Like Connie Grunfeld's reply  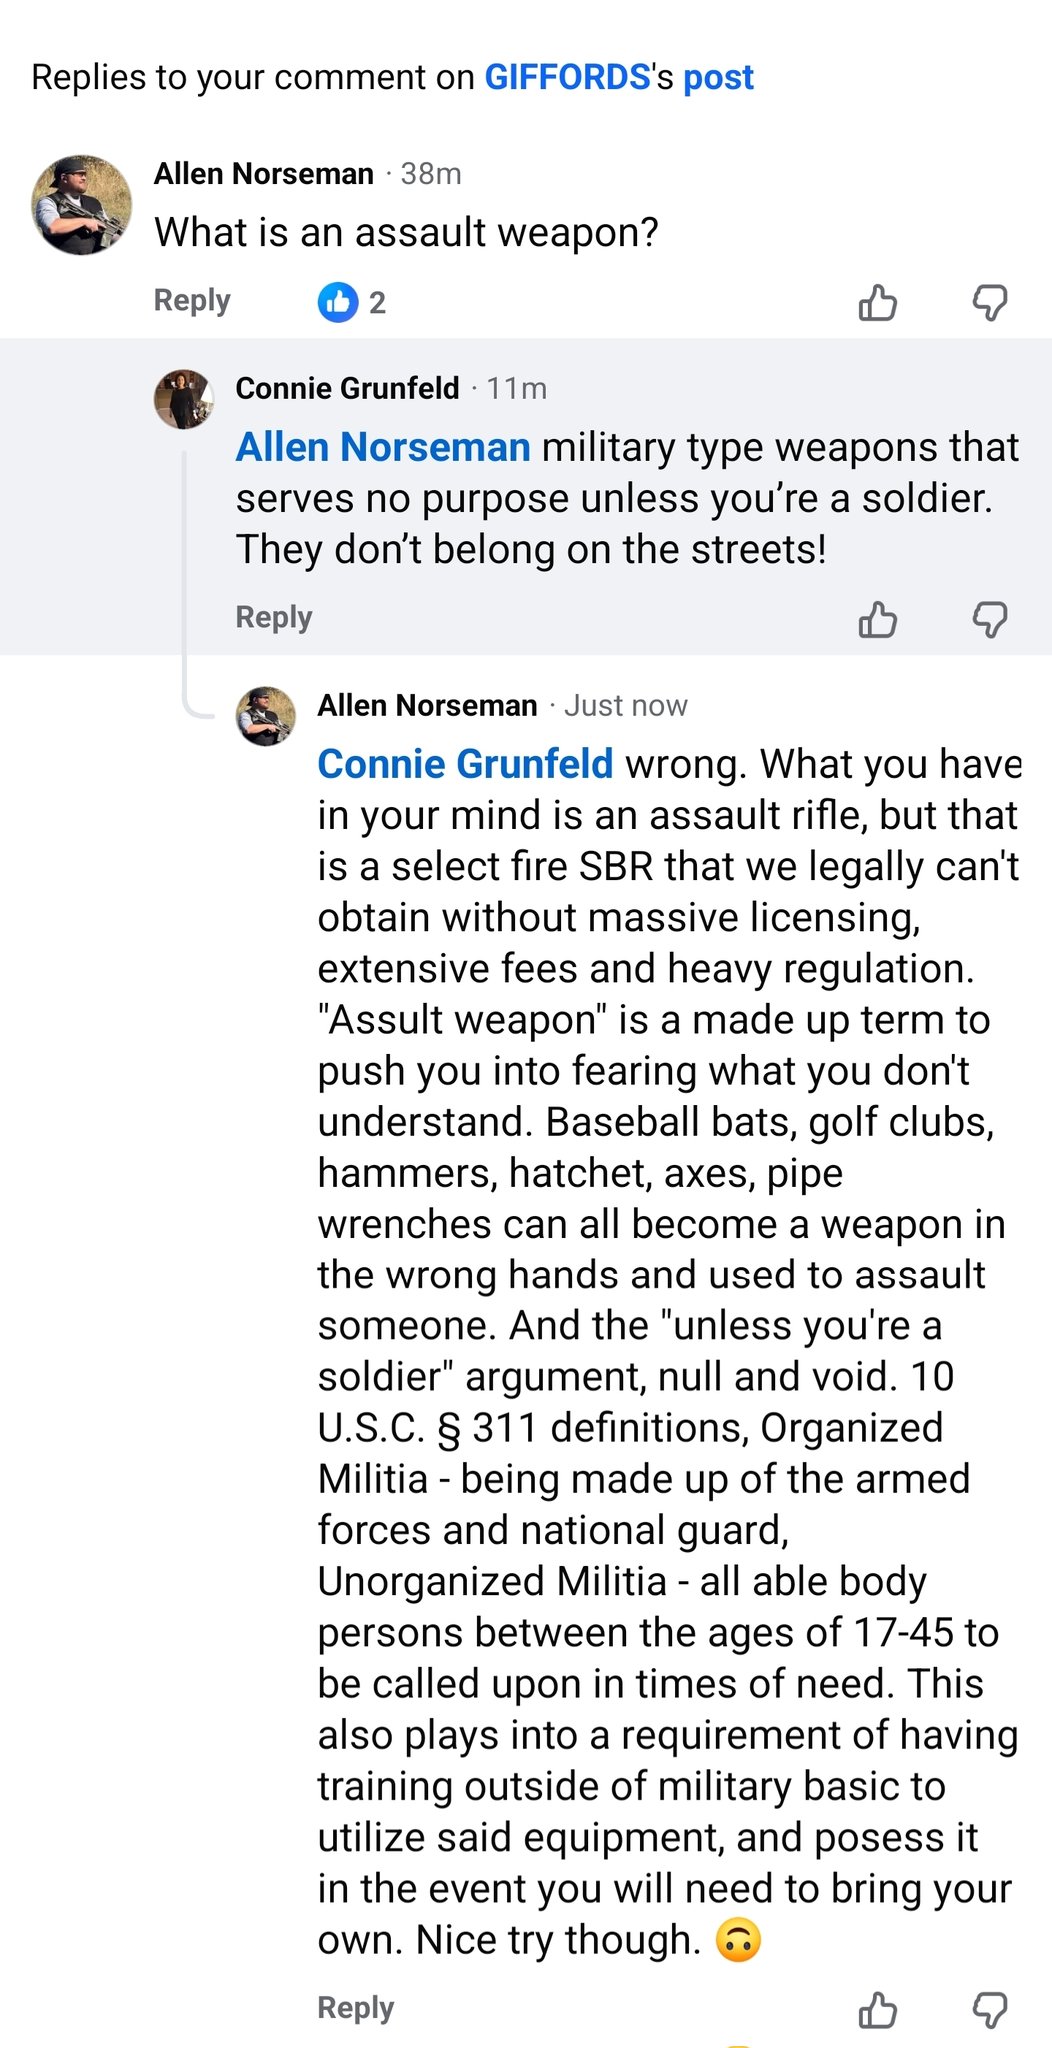pos(877,620)
